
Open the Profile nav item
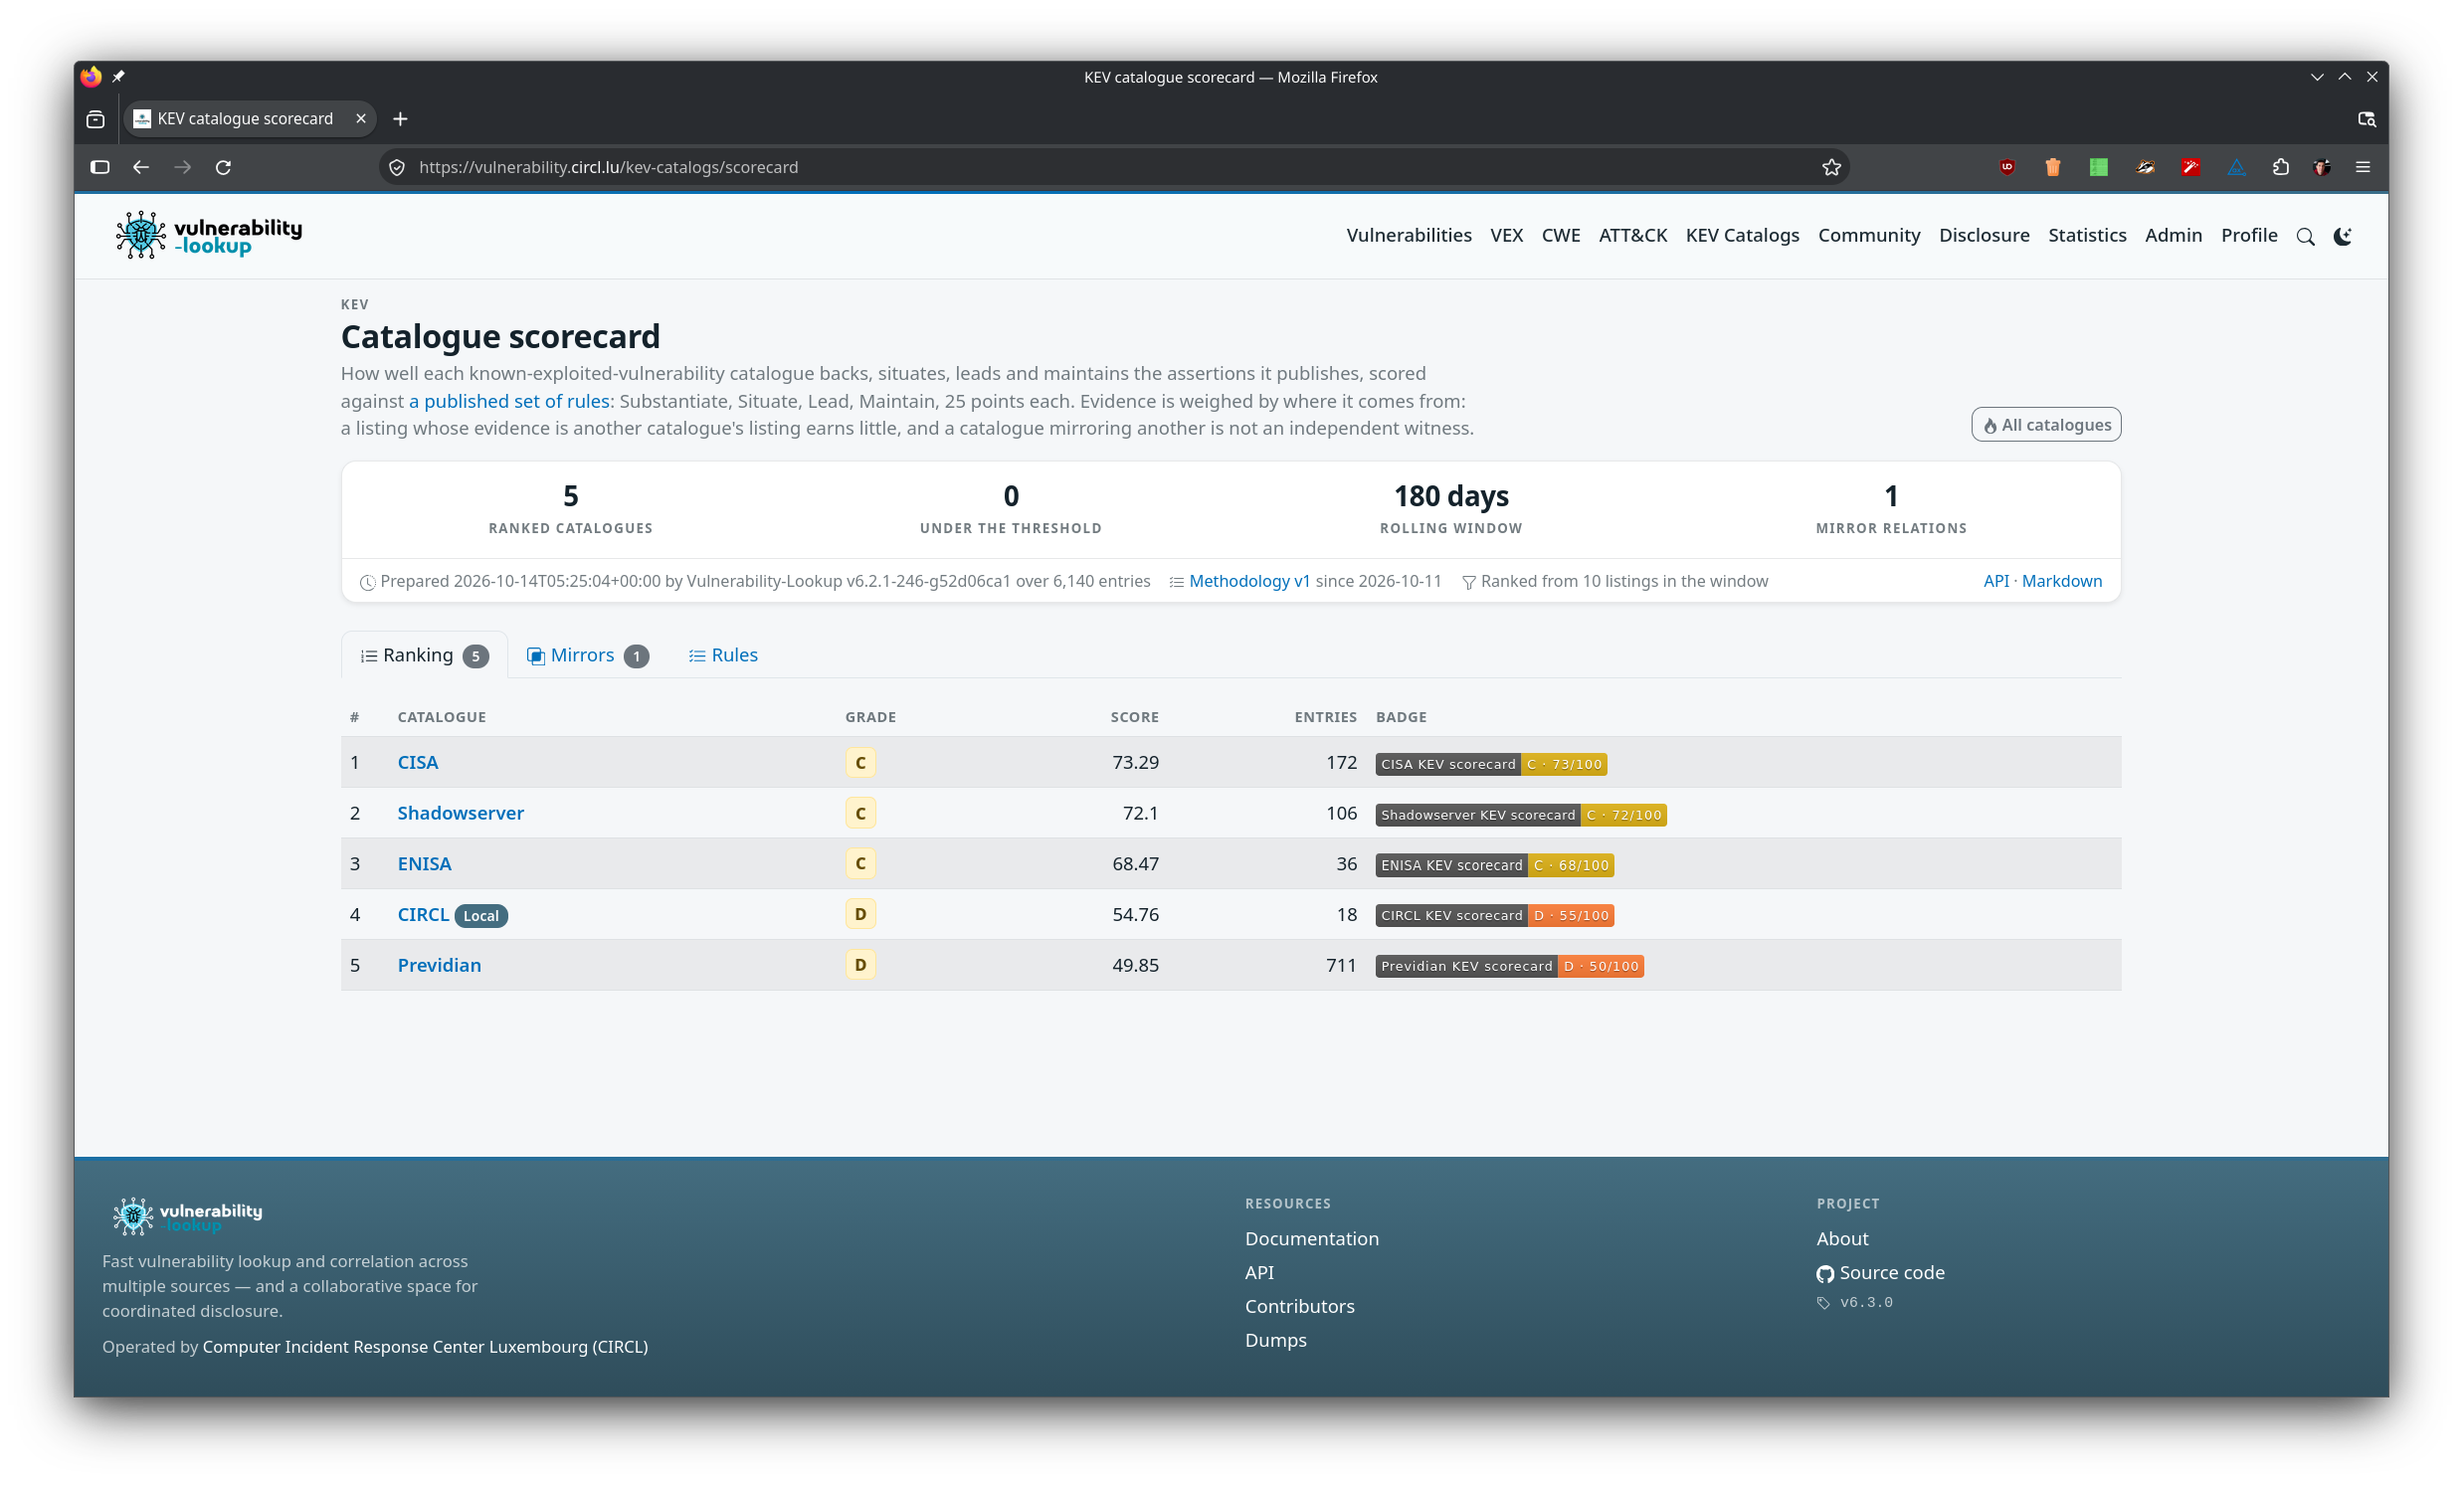click(x=2249, y=235)
